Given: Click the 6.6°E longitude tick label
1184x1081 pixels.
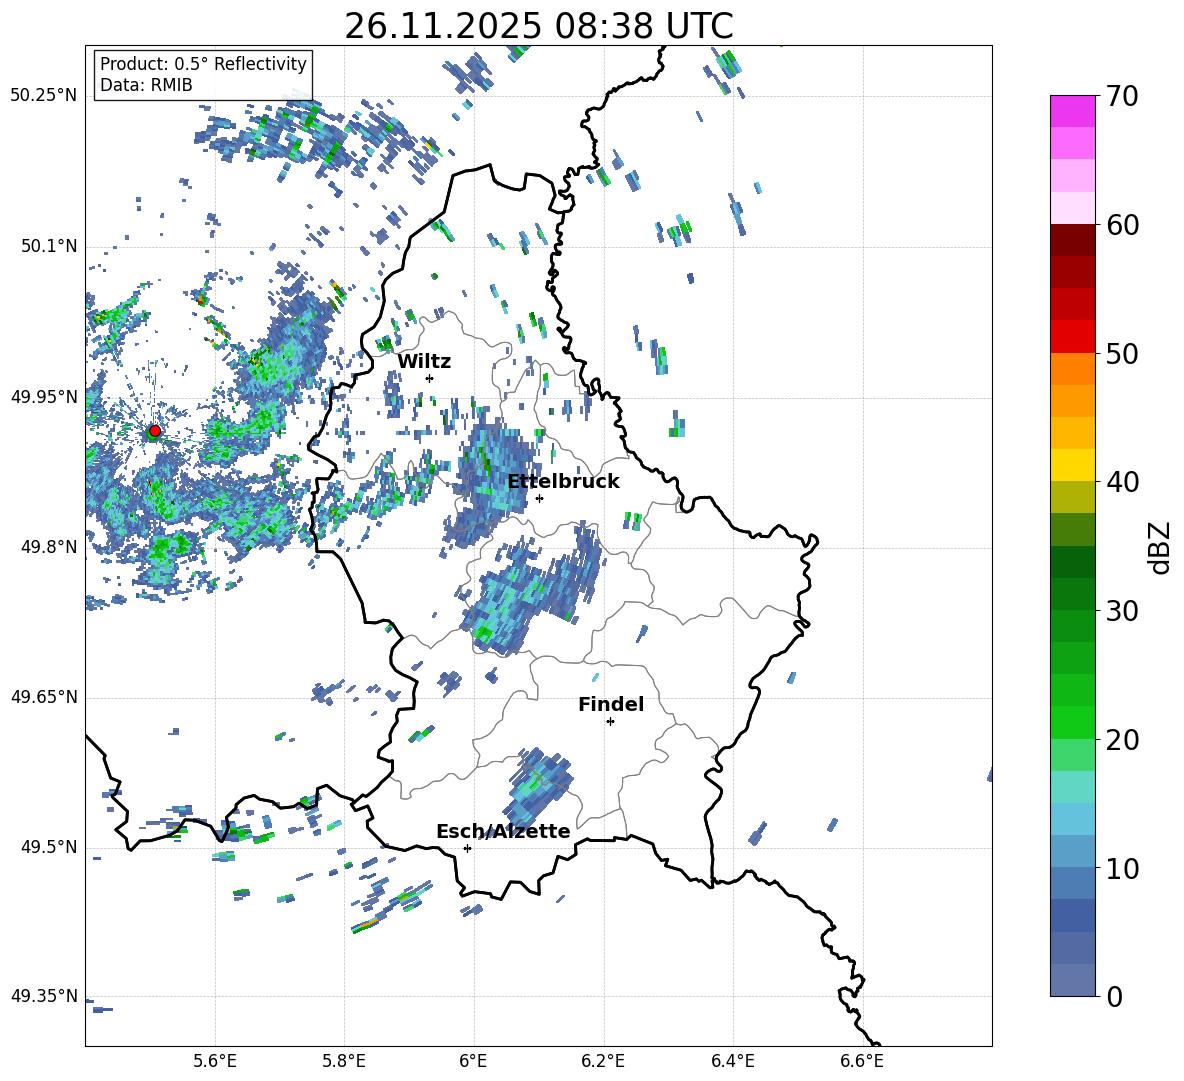Looking at the screenshot, I should point(862,1060).
